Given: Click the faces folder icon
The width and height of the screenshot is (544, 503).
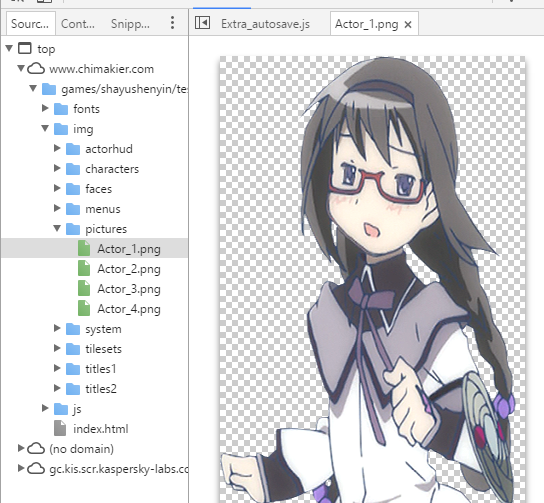Looking at the screenshot, I should tap(73, 189).
